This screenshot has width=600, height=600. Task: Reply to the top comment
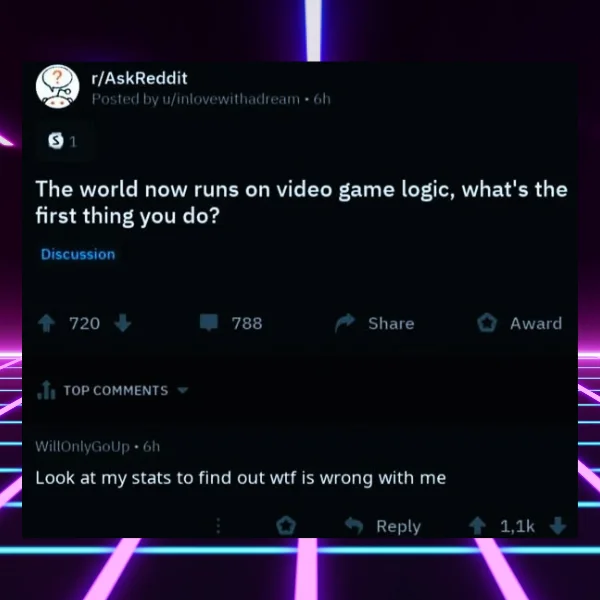click(x=383, y=526)
